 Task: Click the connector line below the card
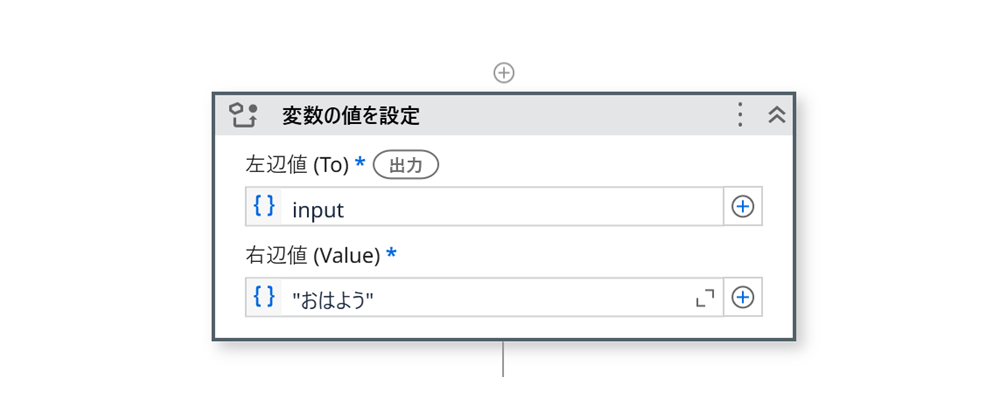click(x=503, y=360)
